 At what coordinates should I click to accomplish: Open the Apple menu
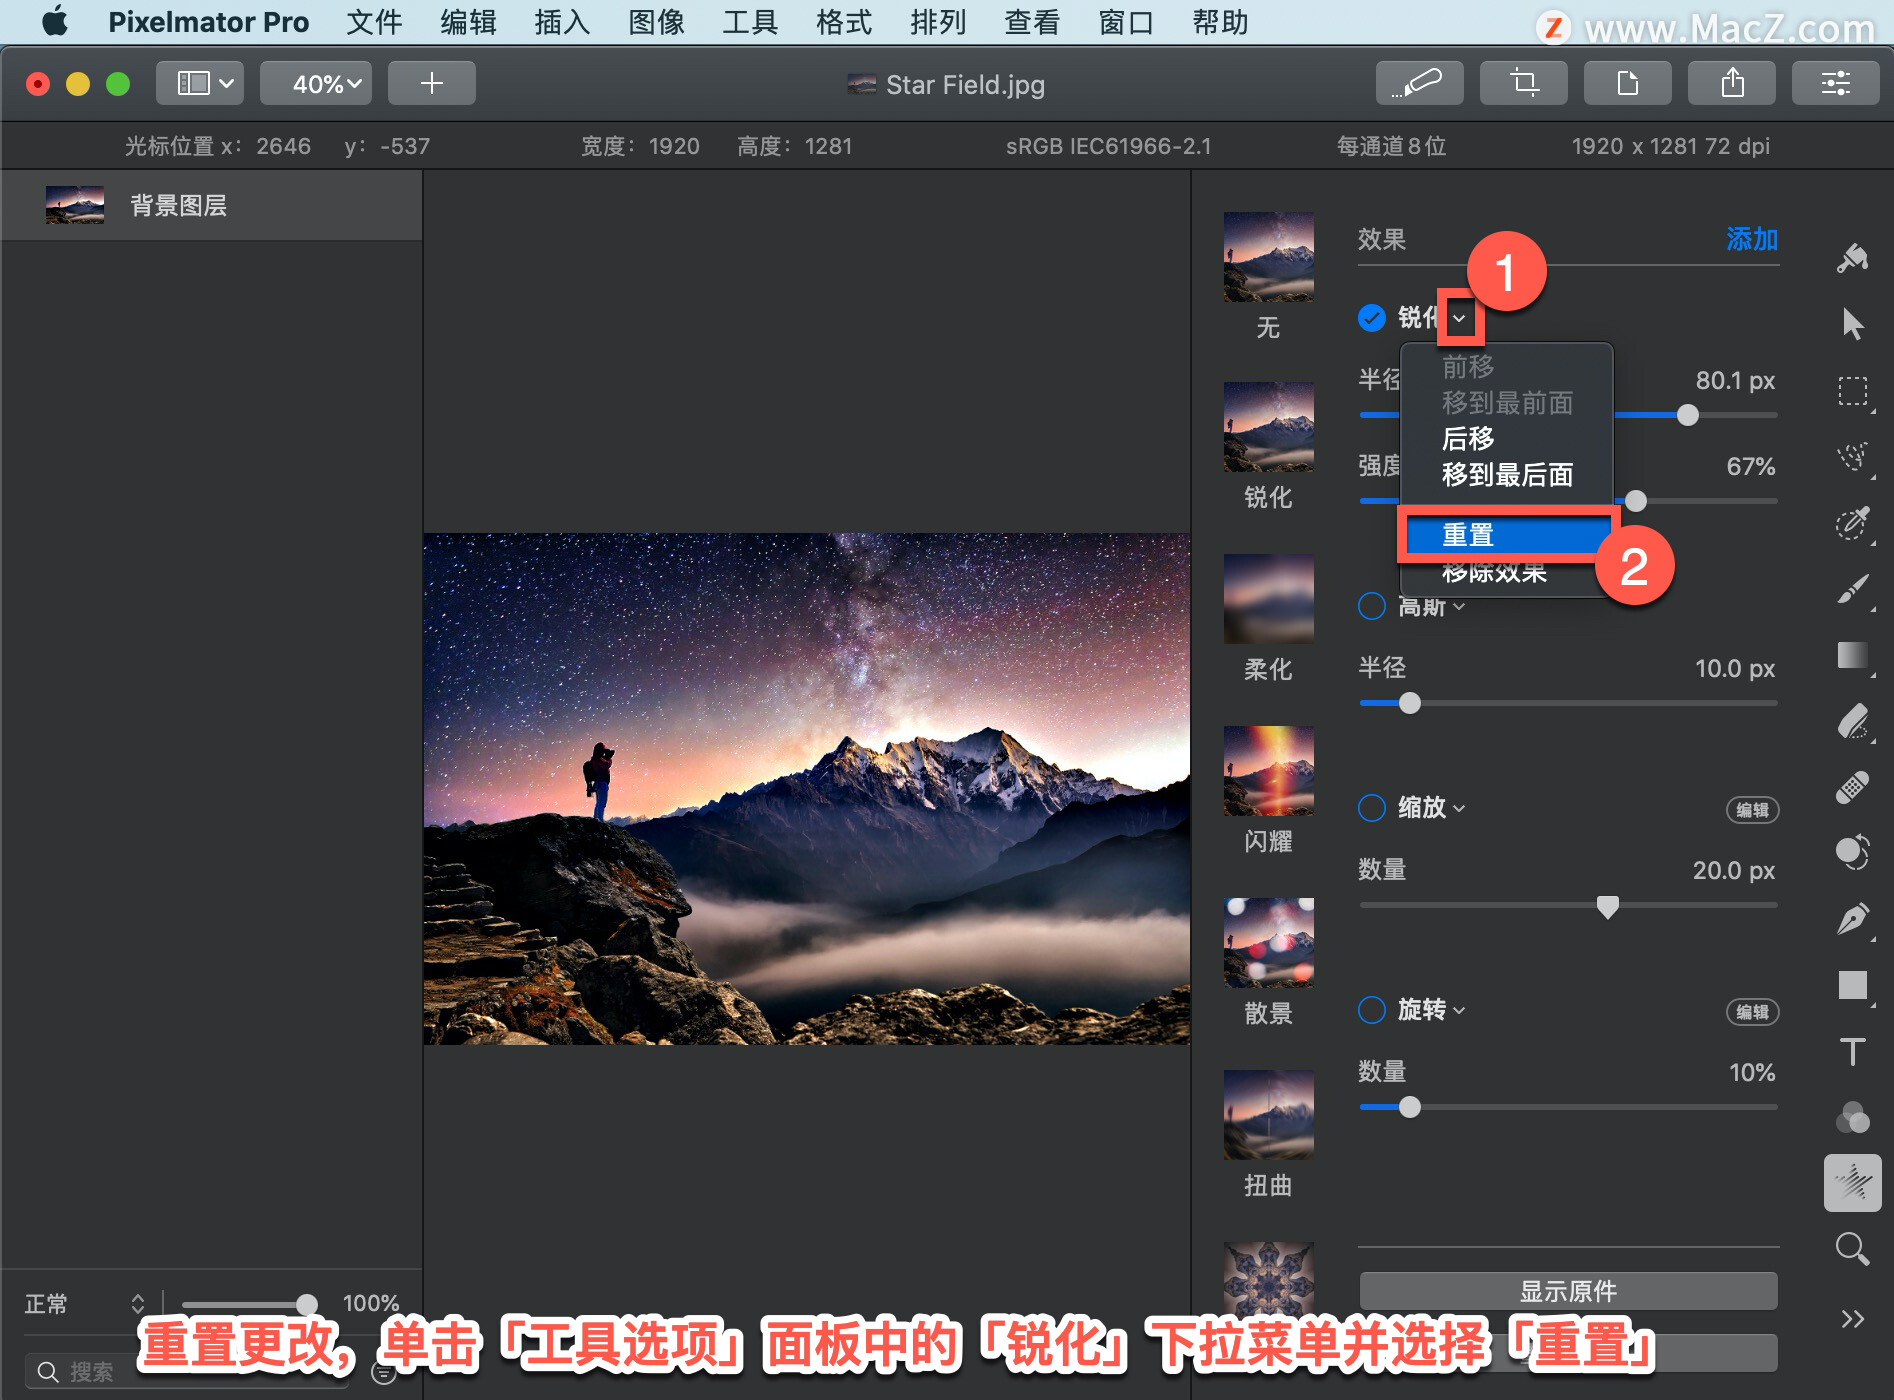55,21
